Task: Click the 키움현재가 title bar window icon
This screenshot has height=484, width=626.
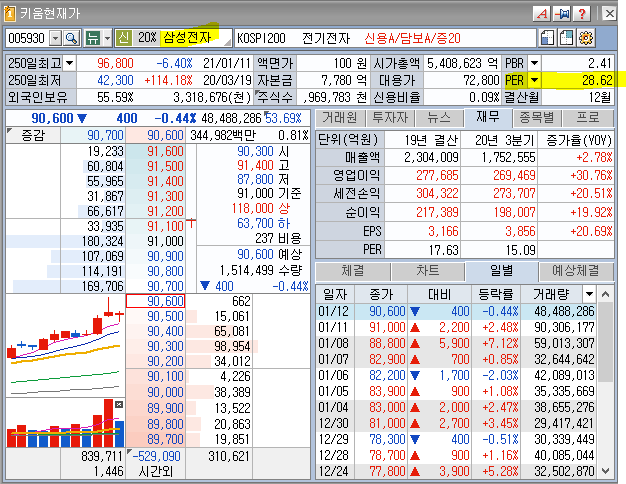Action: [9, 14]
